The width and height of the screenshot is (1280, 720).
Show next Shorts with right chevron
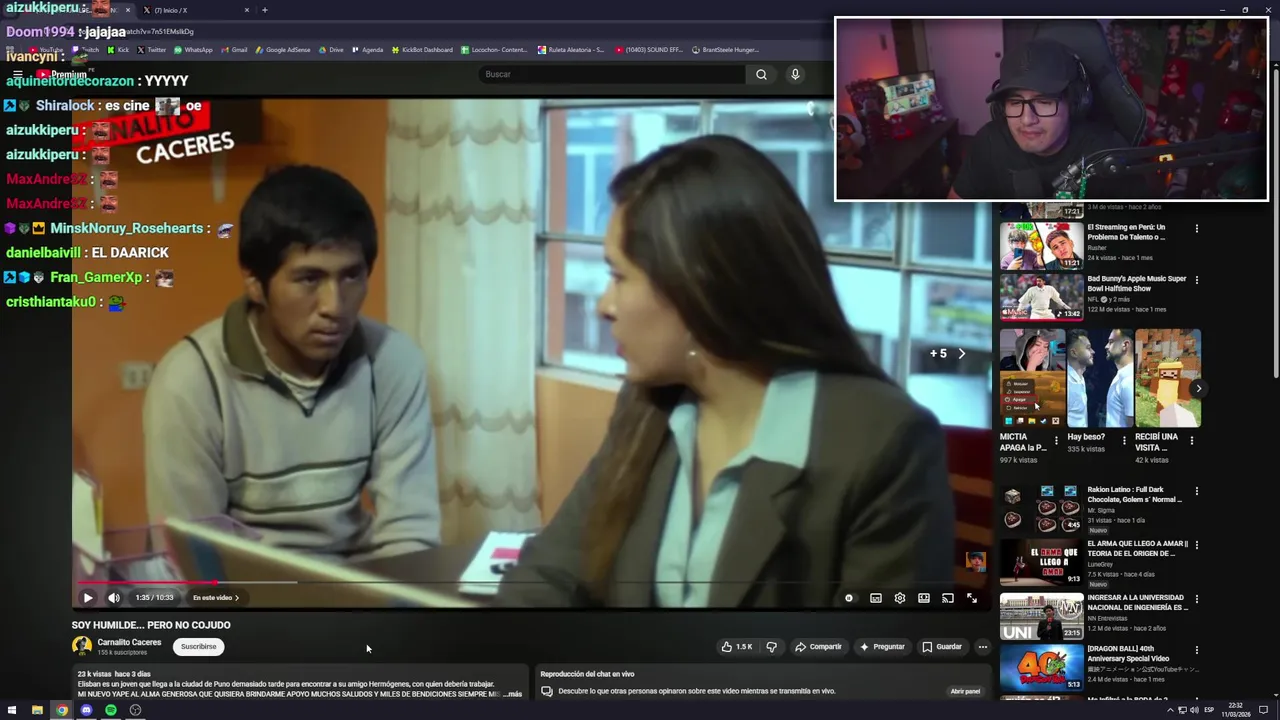[x=1198, y=388]
